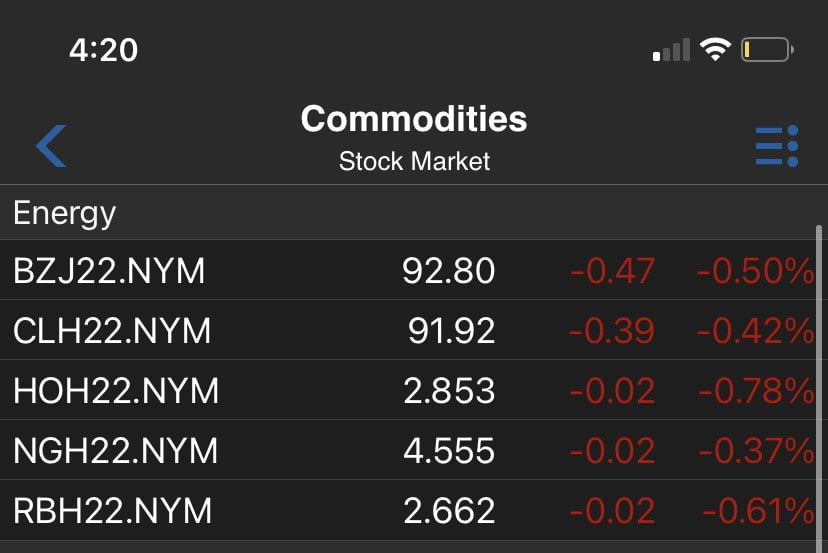Tap the Stock Market subtitle
This screenshot has width=828, height=553.
(x=414, y=161)
